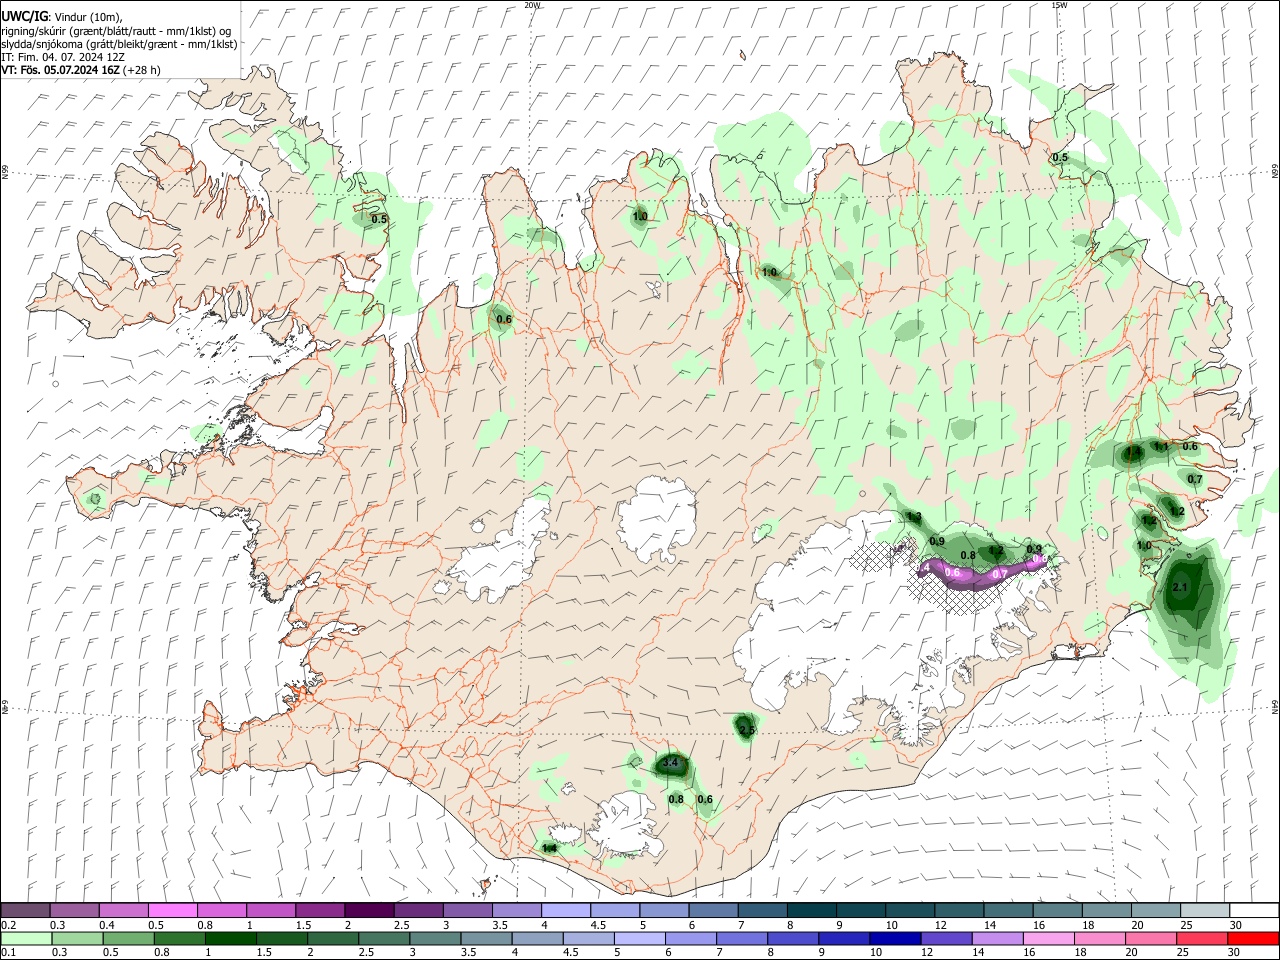The width and height of the screenshot is (1280, 960).
Task: Click the '15W' longitude label at the top
Action: tap(1059, 5)
